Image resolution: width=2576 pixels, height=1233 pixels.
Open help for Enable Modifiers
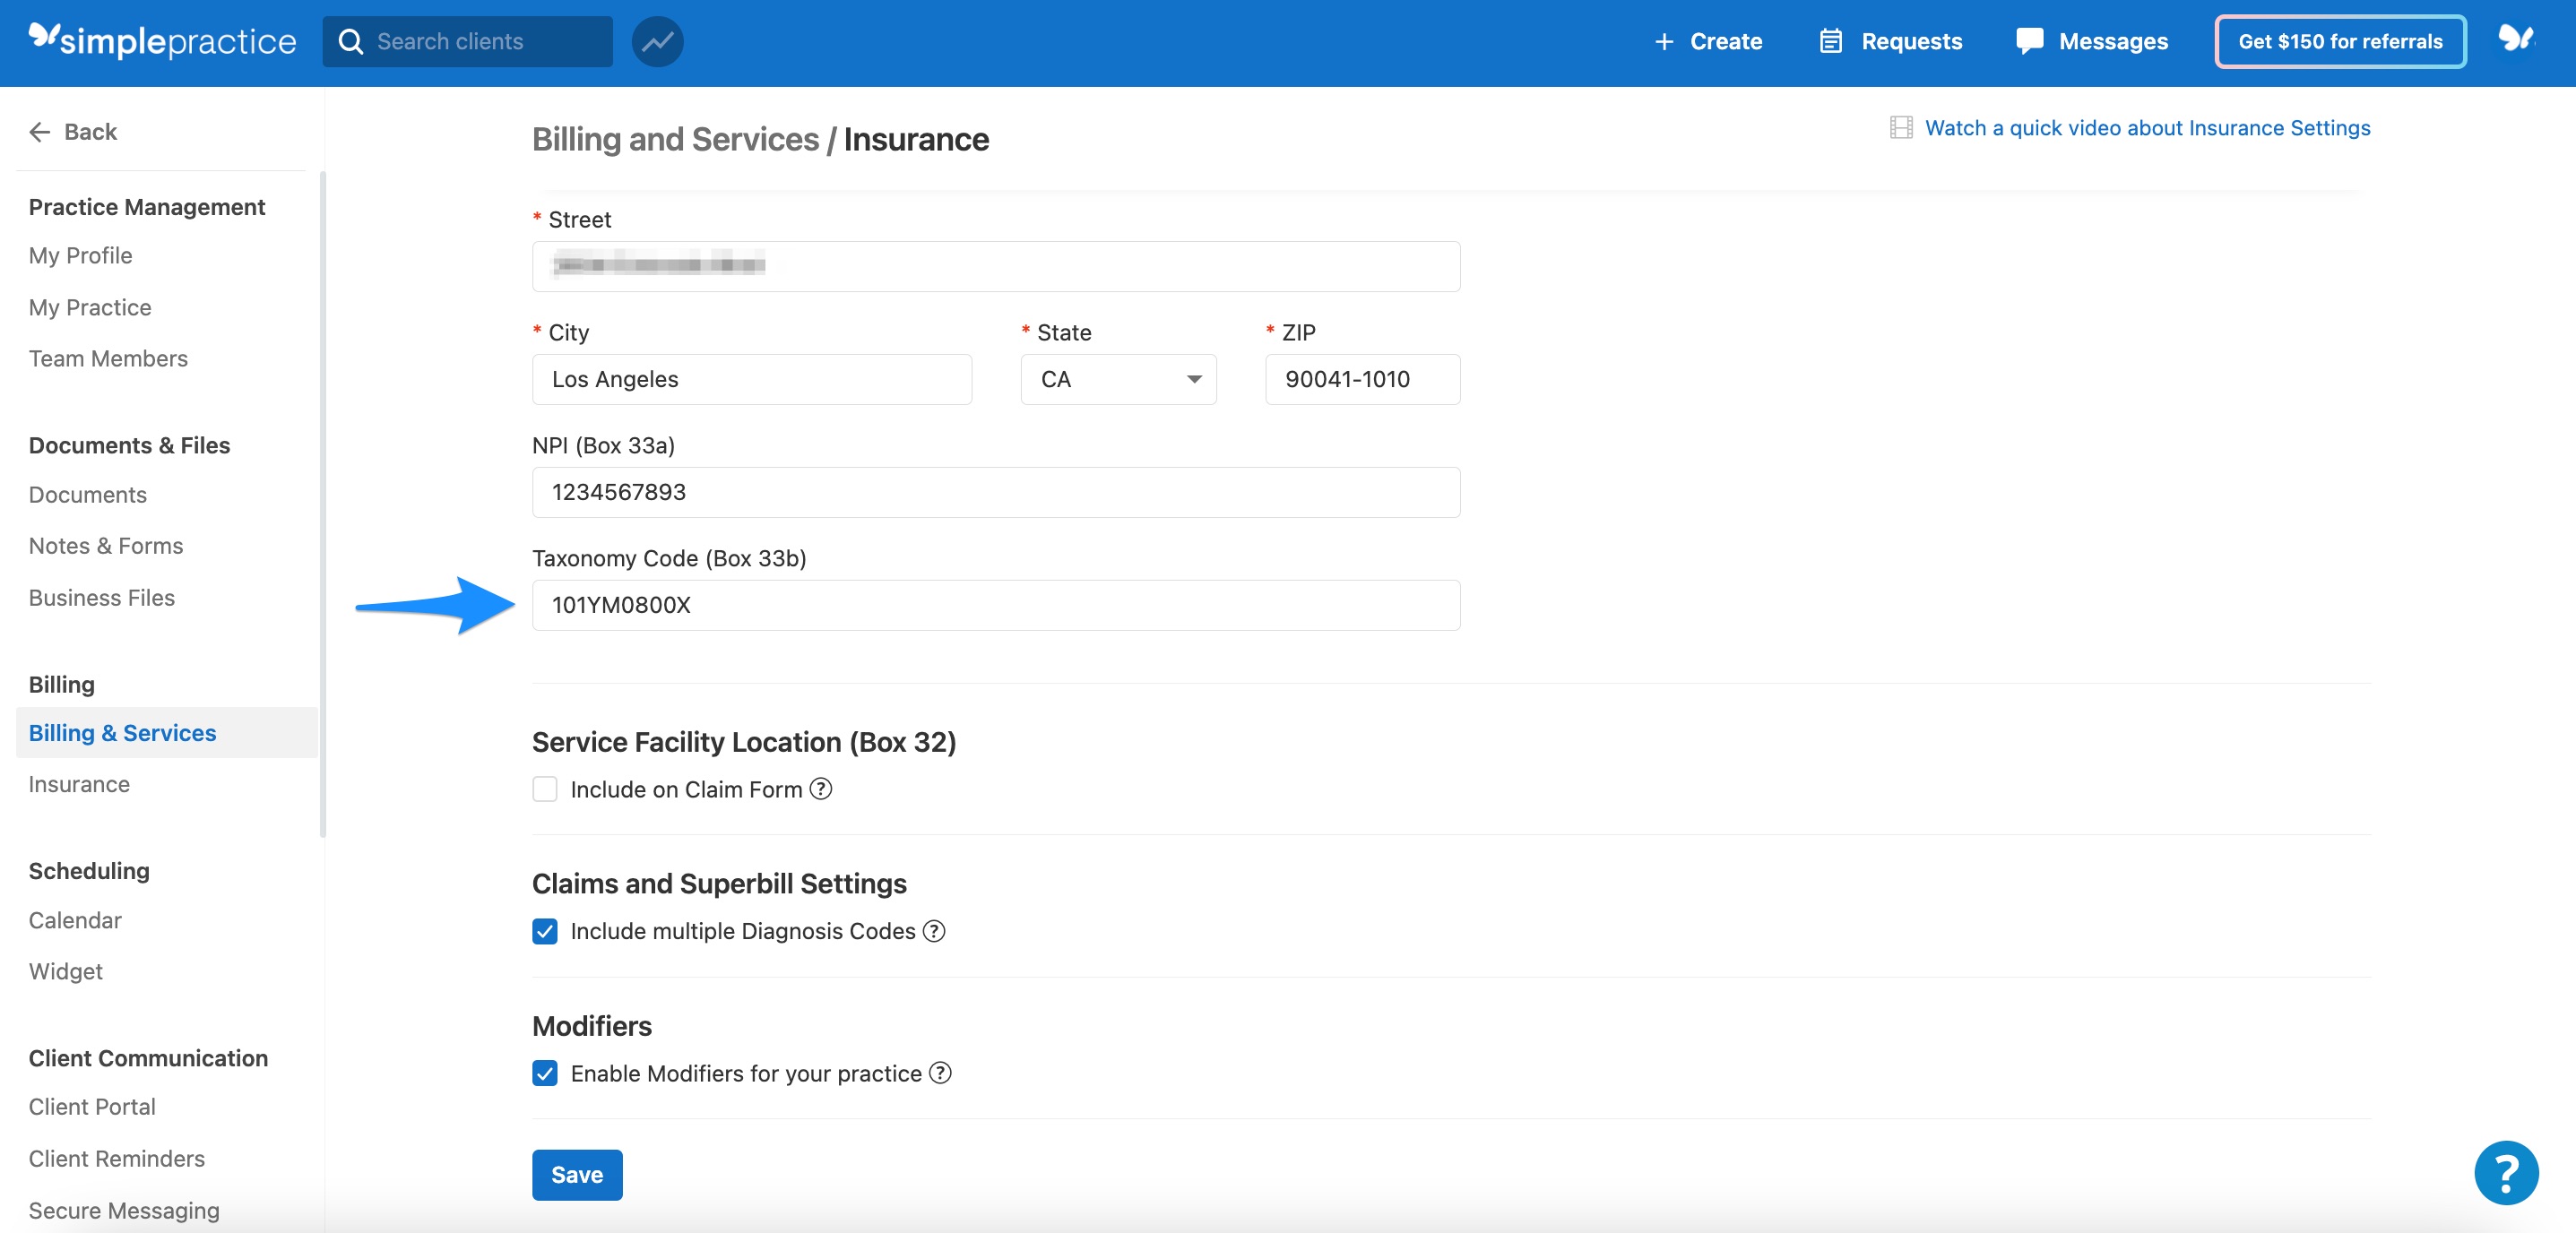(x=940, y=1073)
